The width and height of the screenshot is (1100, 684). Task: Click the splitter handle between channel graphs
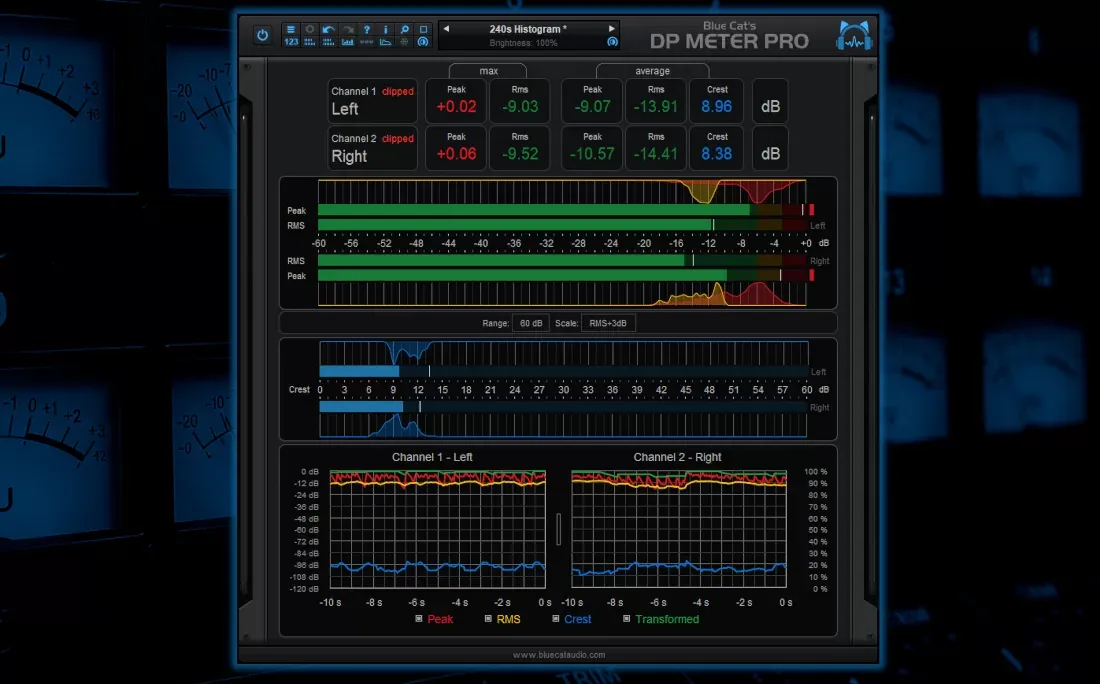(x=558, y=529)
